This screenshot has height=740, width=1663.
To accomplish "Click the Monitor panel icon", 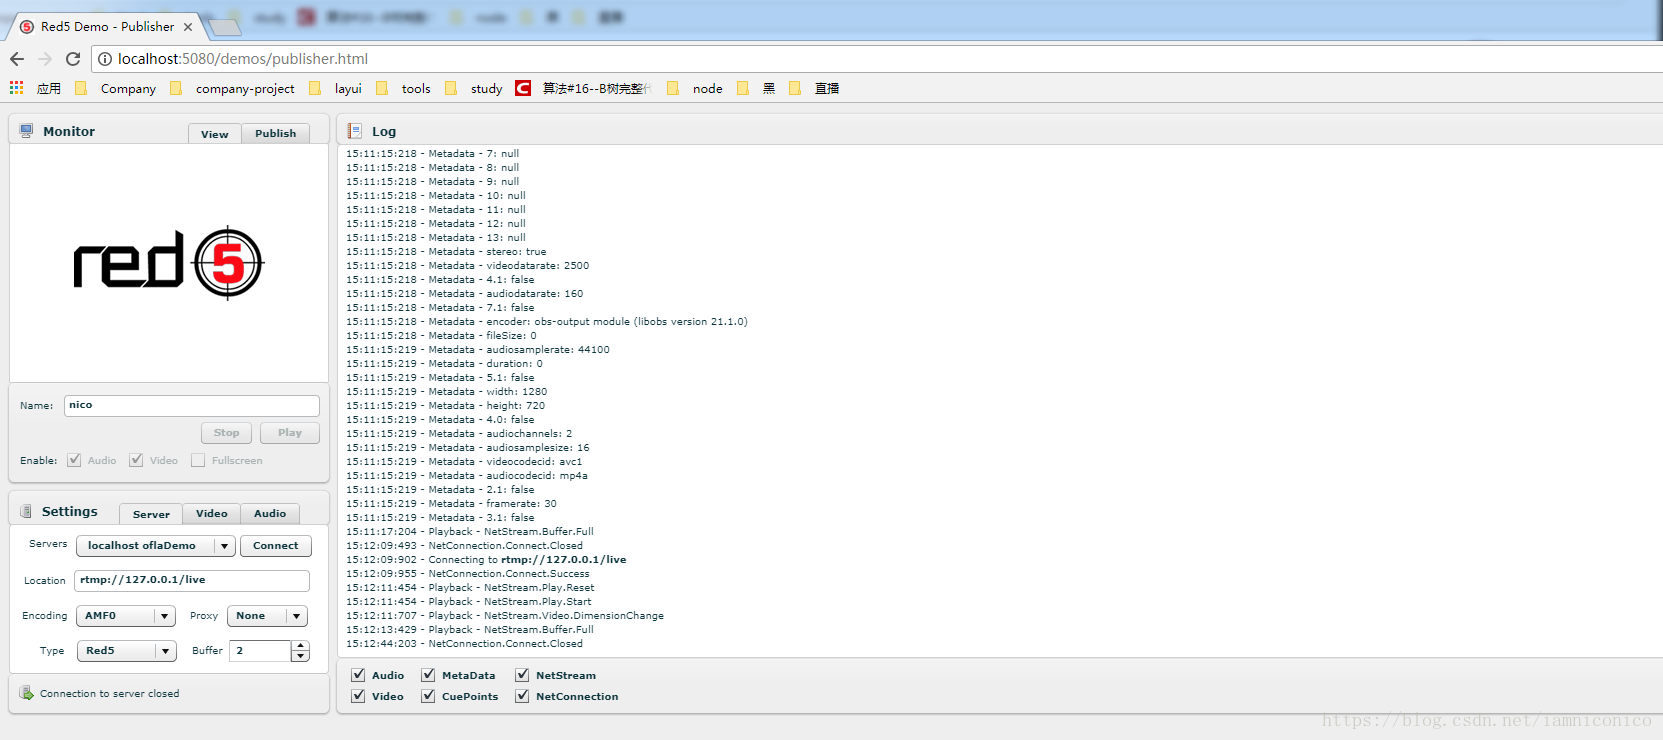I will tap(27, 131).
